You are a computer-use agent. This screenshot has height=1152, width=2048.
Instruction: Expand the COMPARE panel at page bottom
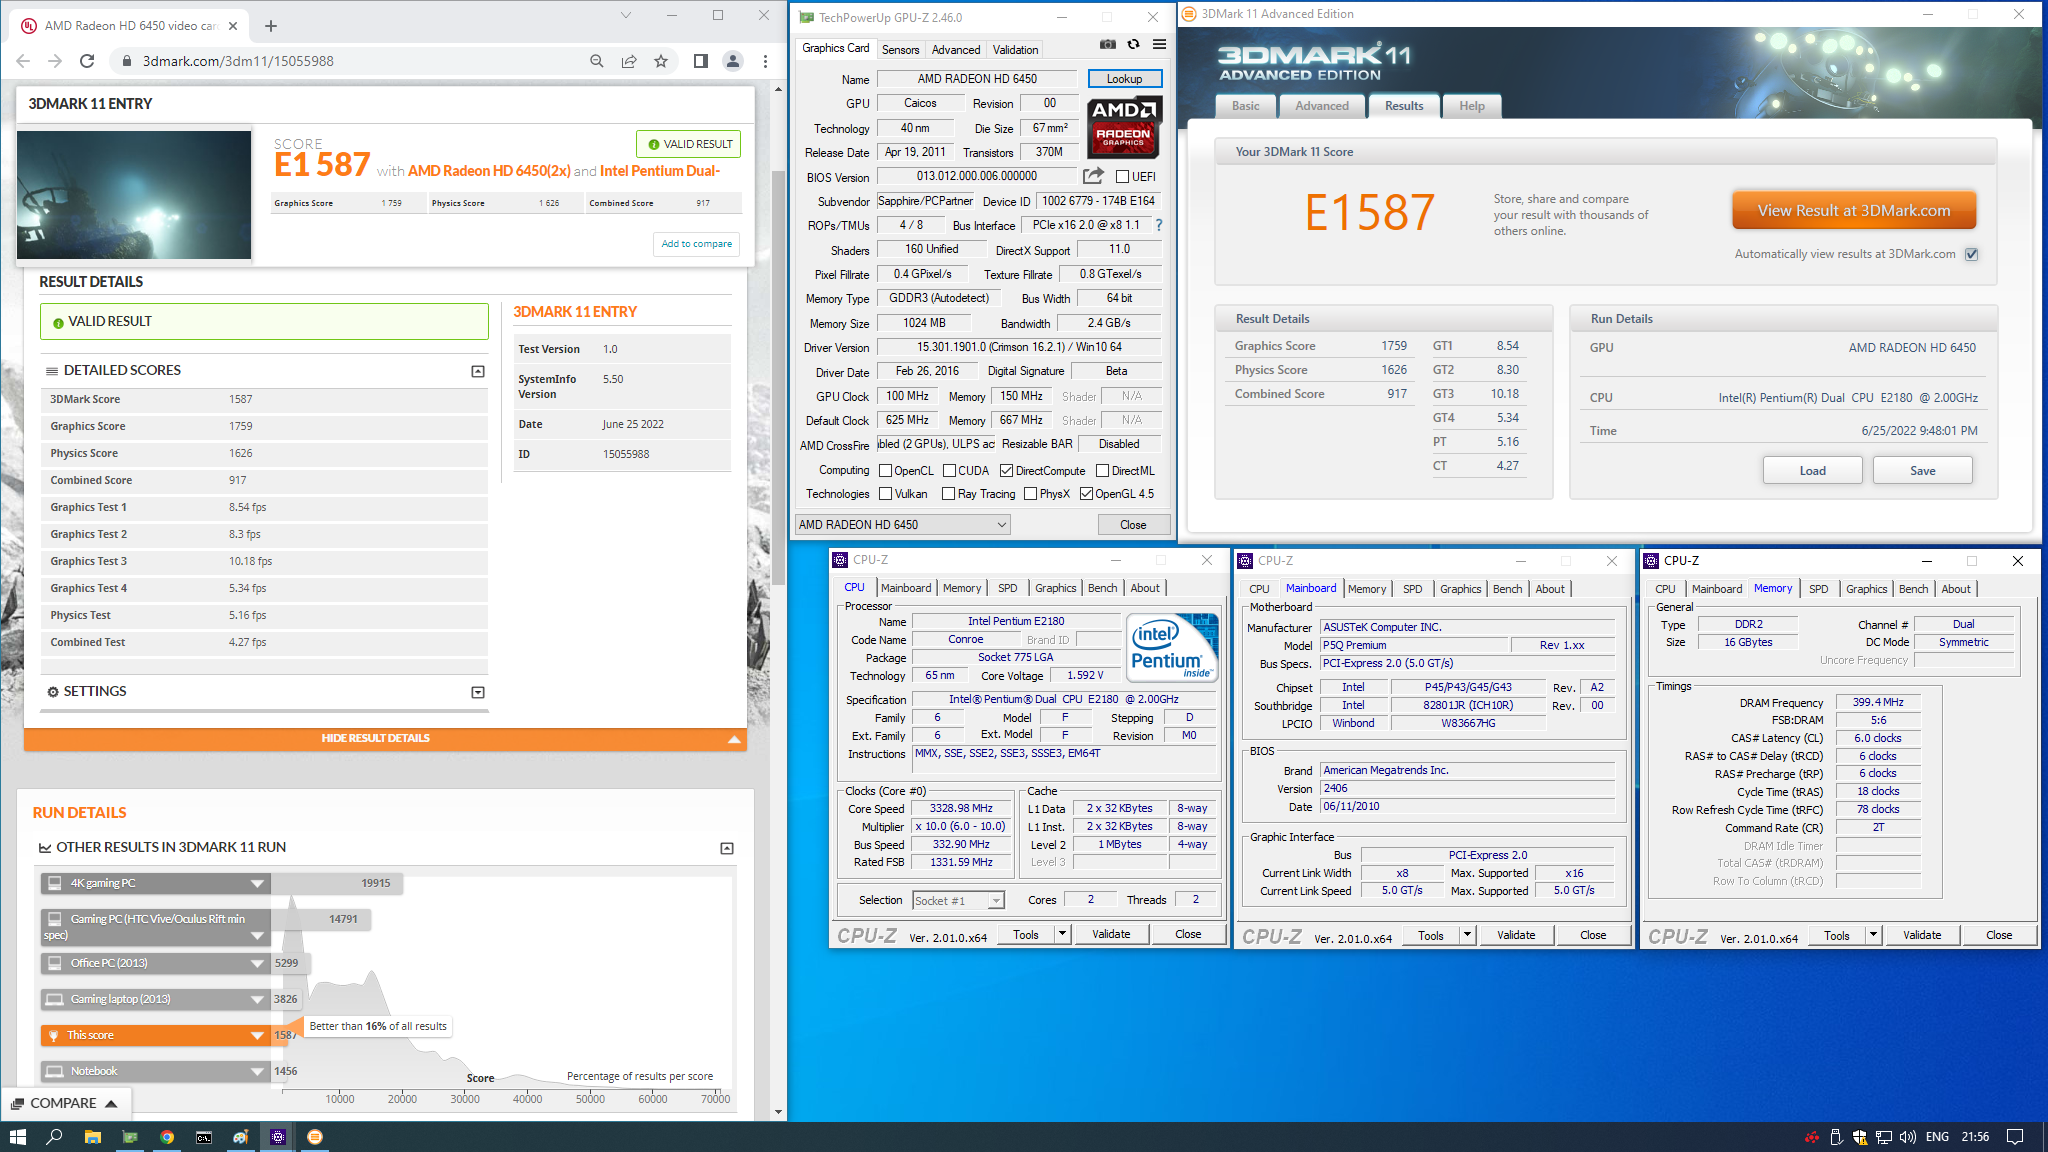(64, 1103)
